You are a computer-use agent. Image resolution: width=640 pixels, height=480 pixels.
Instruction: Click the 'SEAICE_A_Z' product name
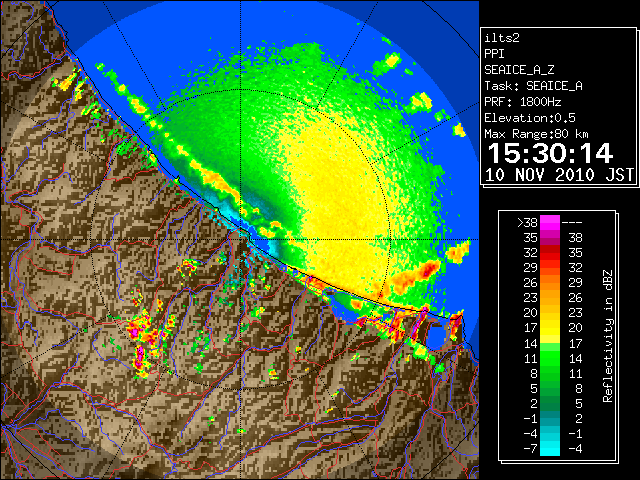click(x=519, y=70)
